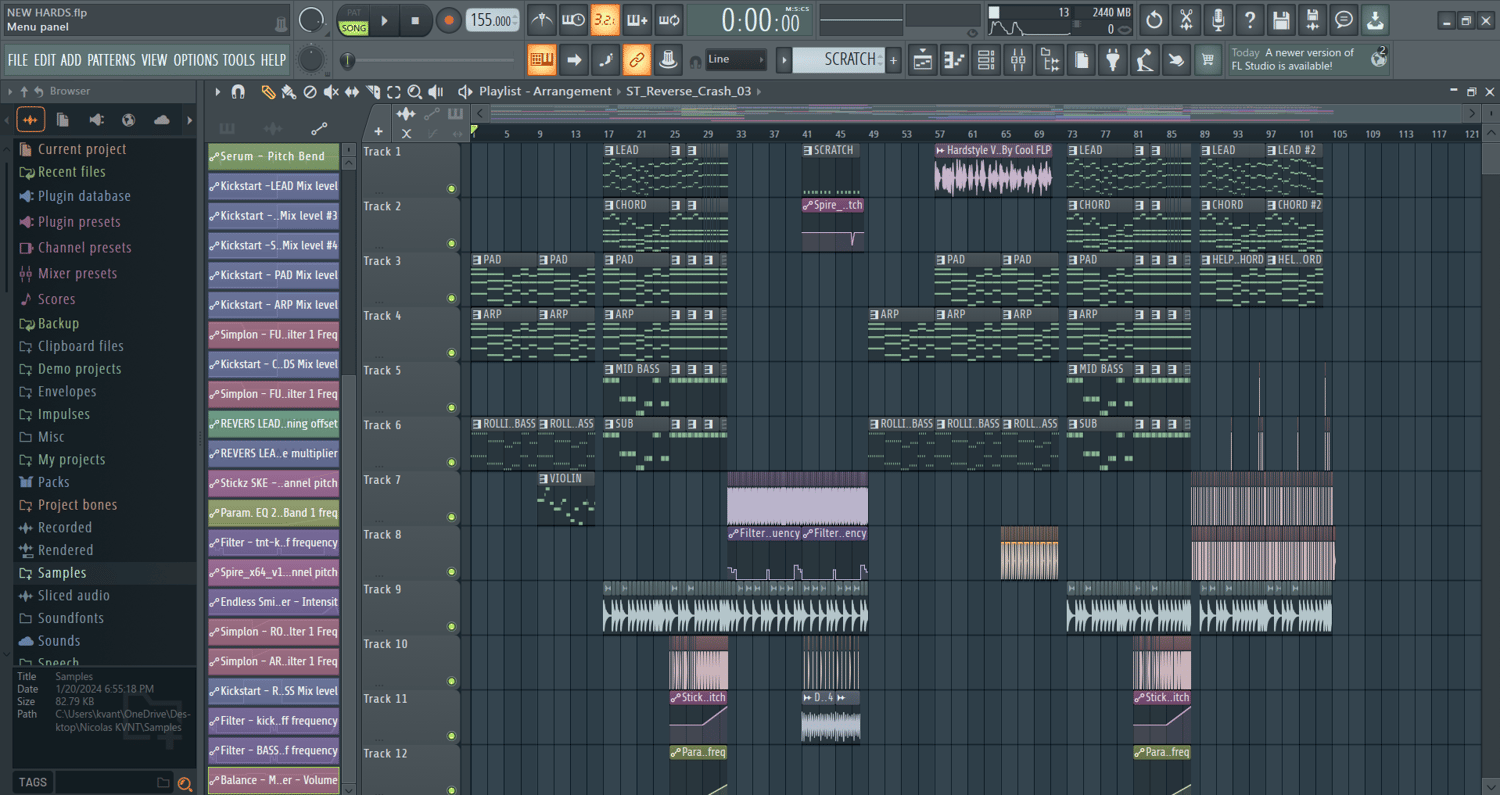Open audio editor scissors icon
Viewport: 1500px width, 795px height.
[x=1186, y=19]
